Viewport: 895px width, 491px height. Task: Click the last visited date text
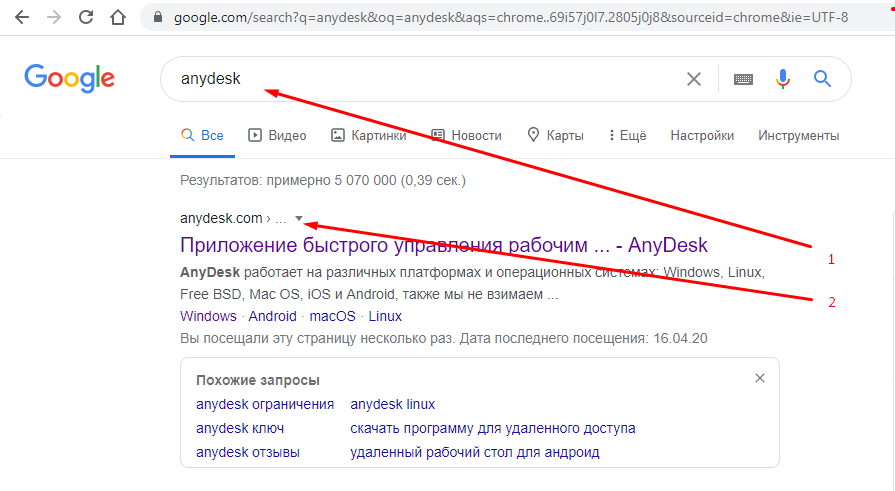click(444, 339)
